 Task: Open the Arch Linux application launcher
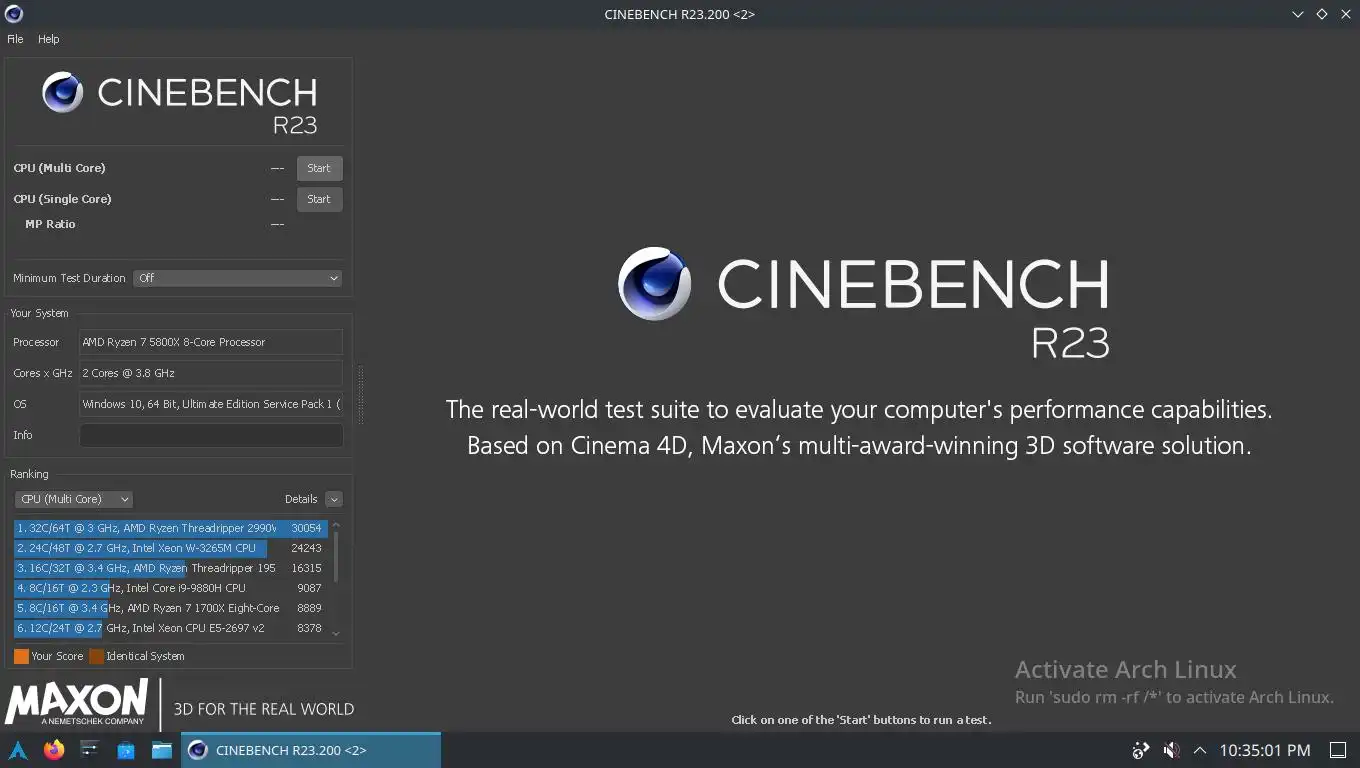[18, 750]
